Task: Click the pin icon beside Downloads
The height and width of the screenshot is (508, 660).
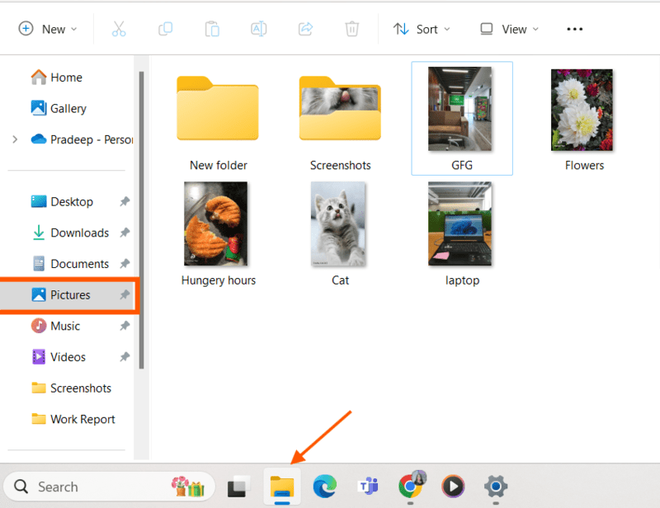Action: [125, 233]
